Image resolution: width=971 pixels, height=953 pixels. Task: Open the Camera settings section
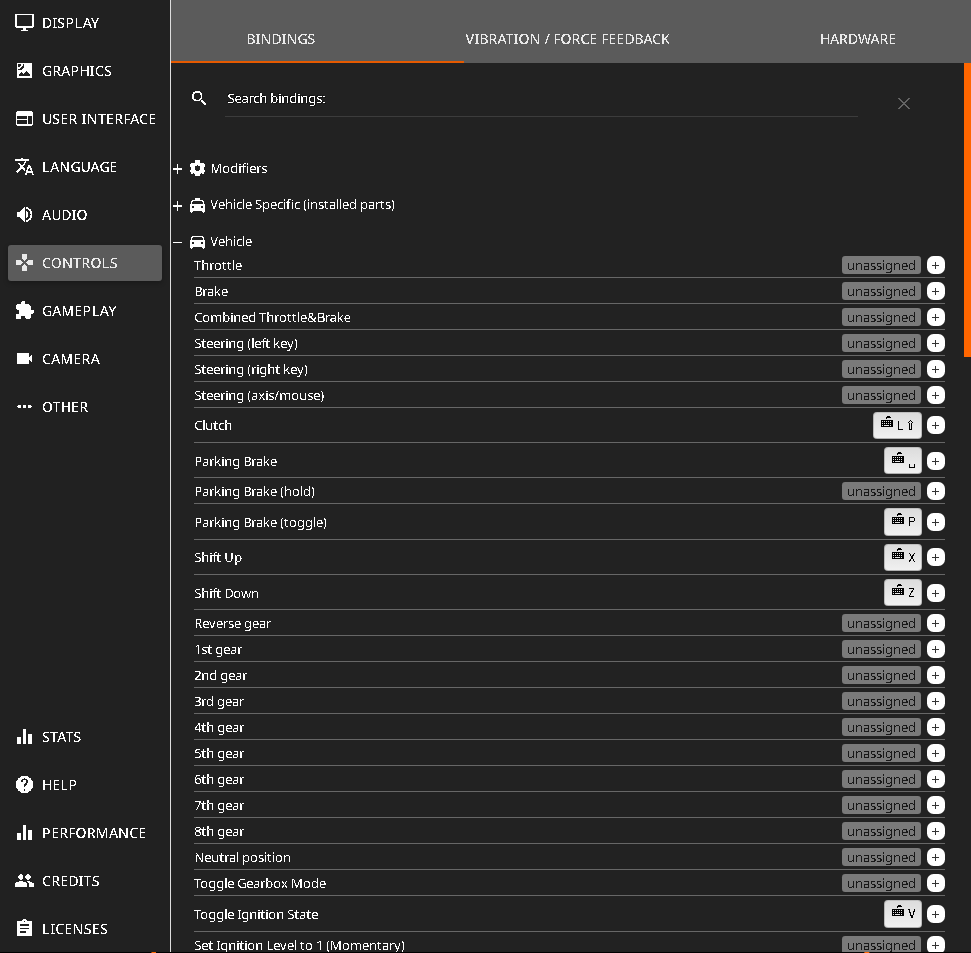pyautogui.click(x=70, y=359)
